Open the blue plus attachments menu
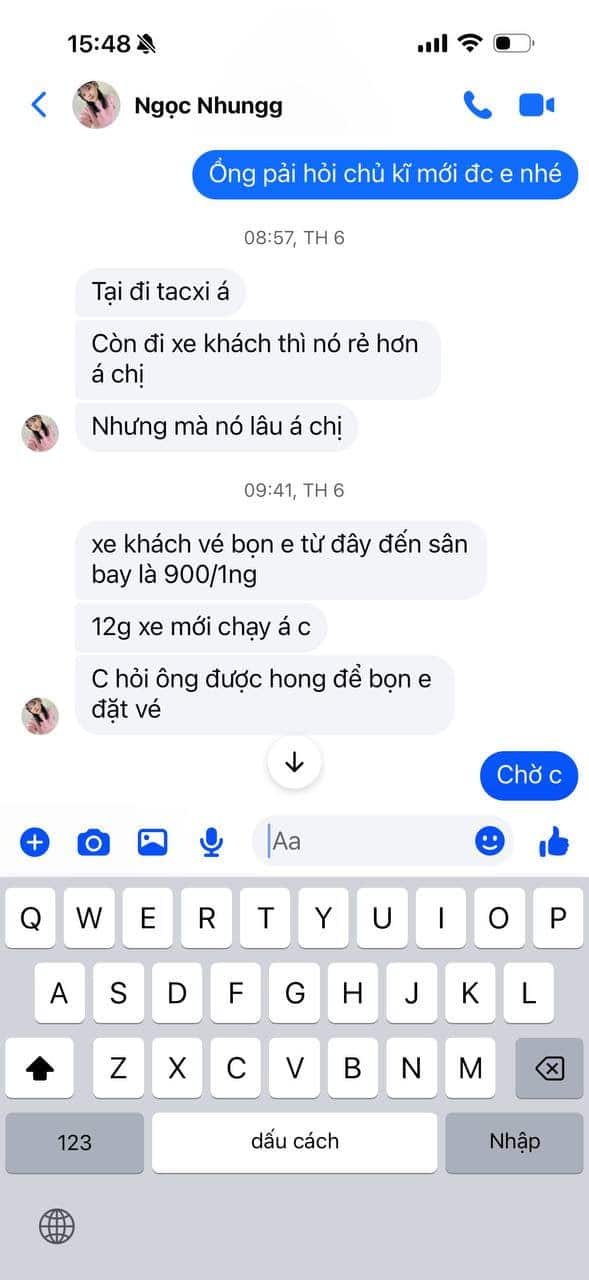The image size is (589, 1280). click(x=35, y=842)
